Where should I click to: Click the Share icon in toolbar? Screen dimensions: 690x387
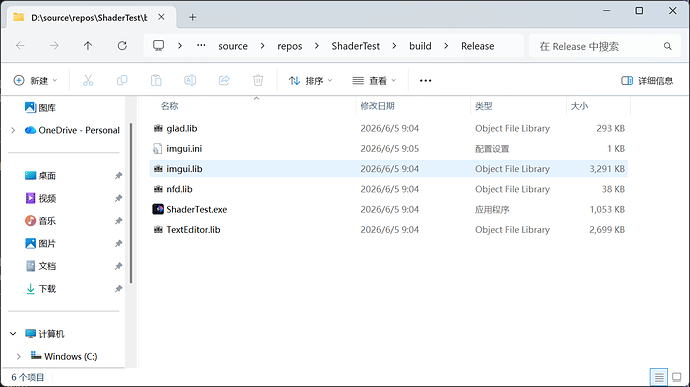[224, 81]
